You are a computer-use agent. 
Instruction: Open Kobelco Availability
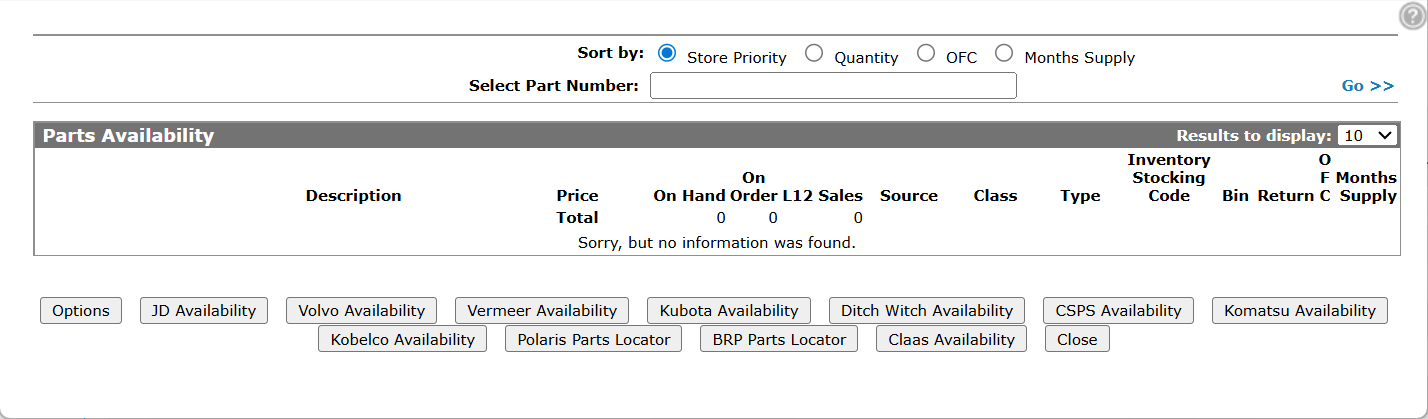403,340
